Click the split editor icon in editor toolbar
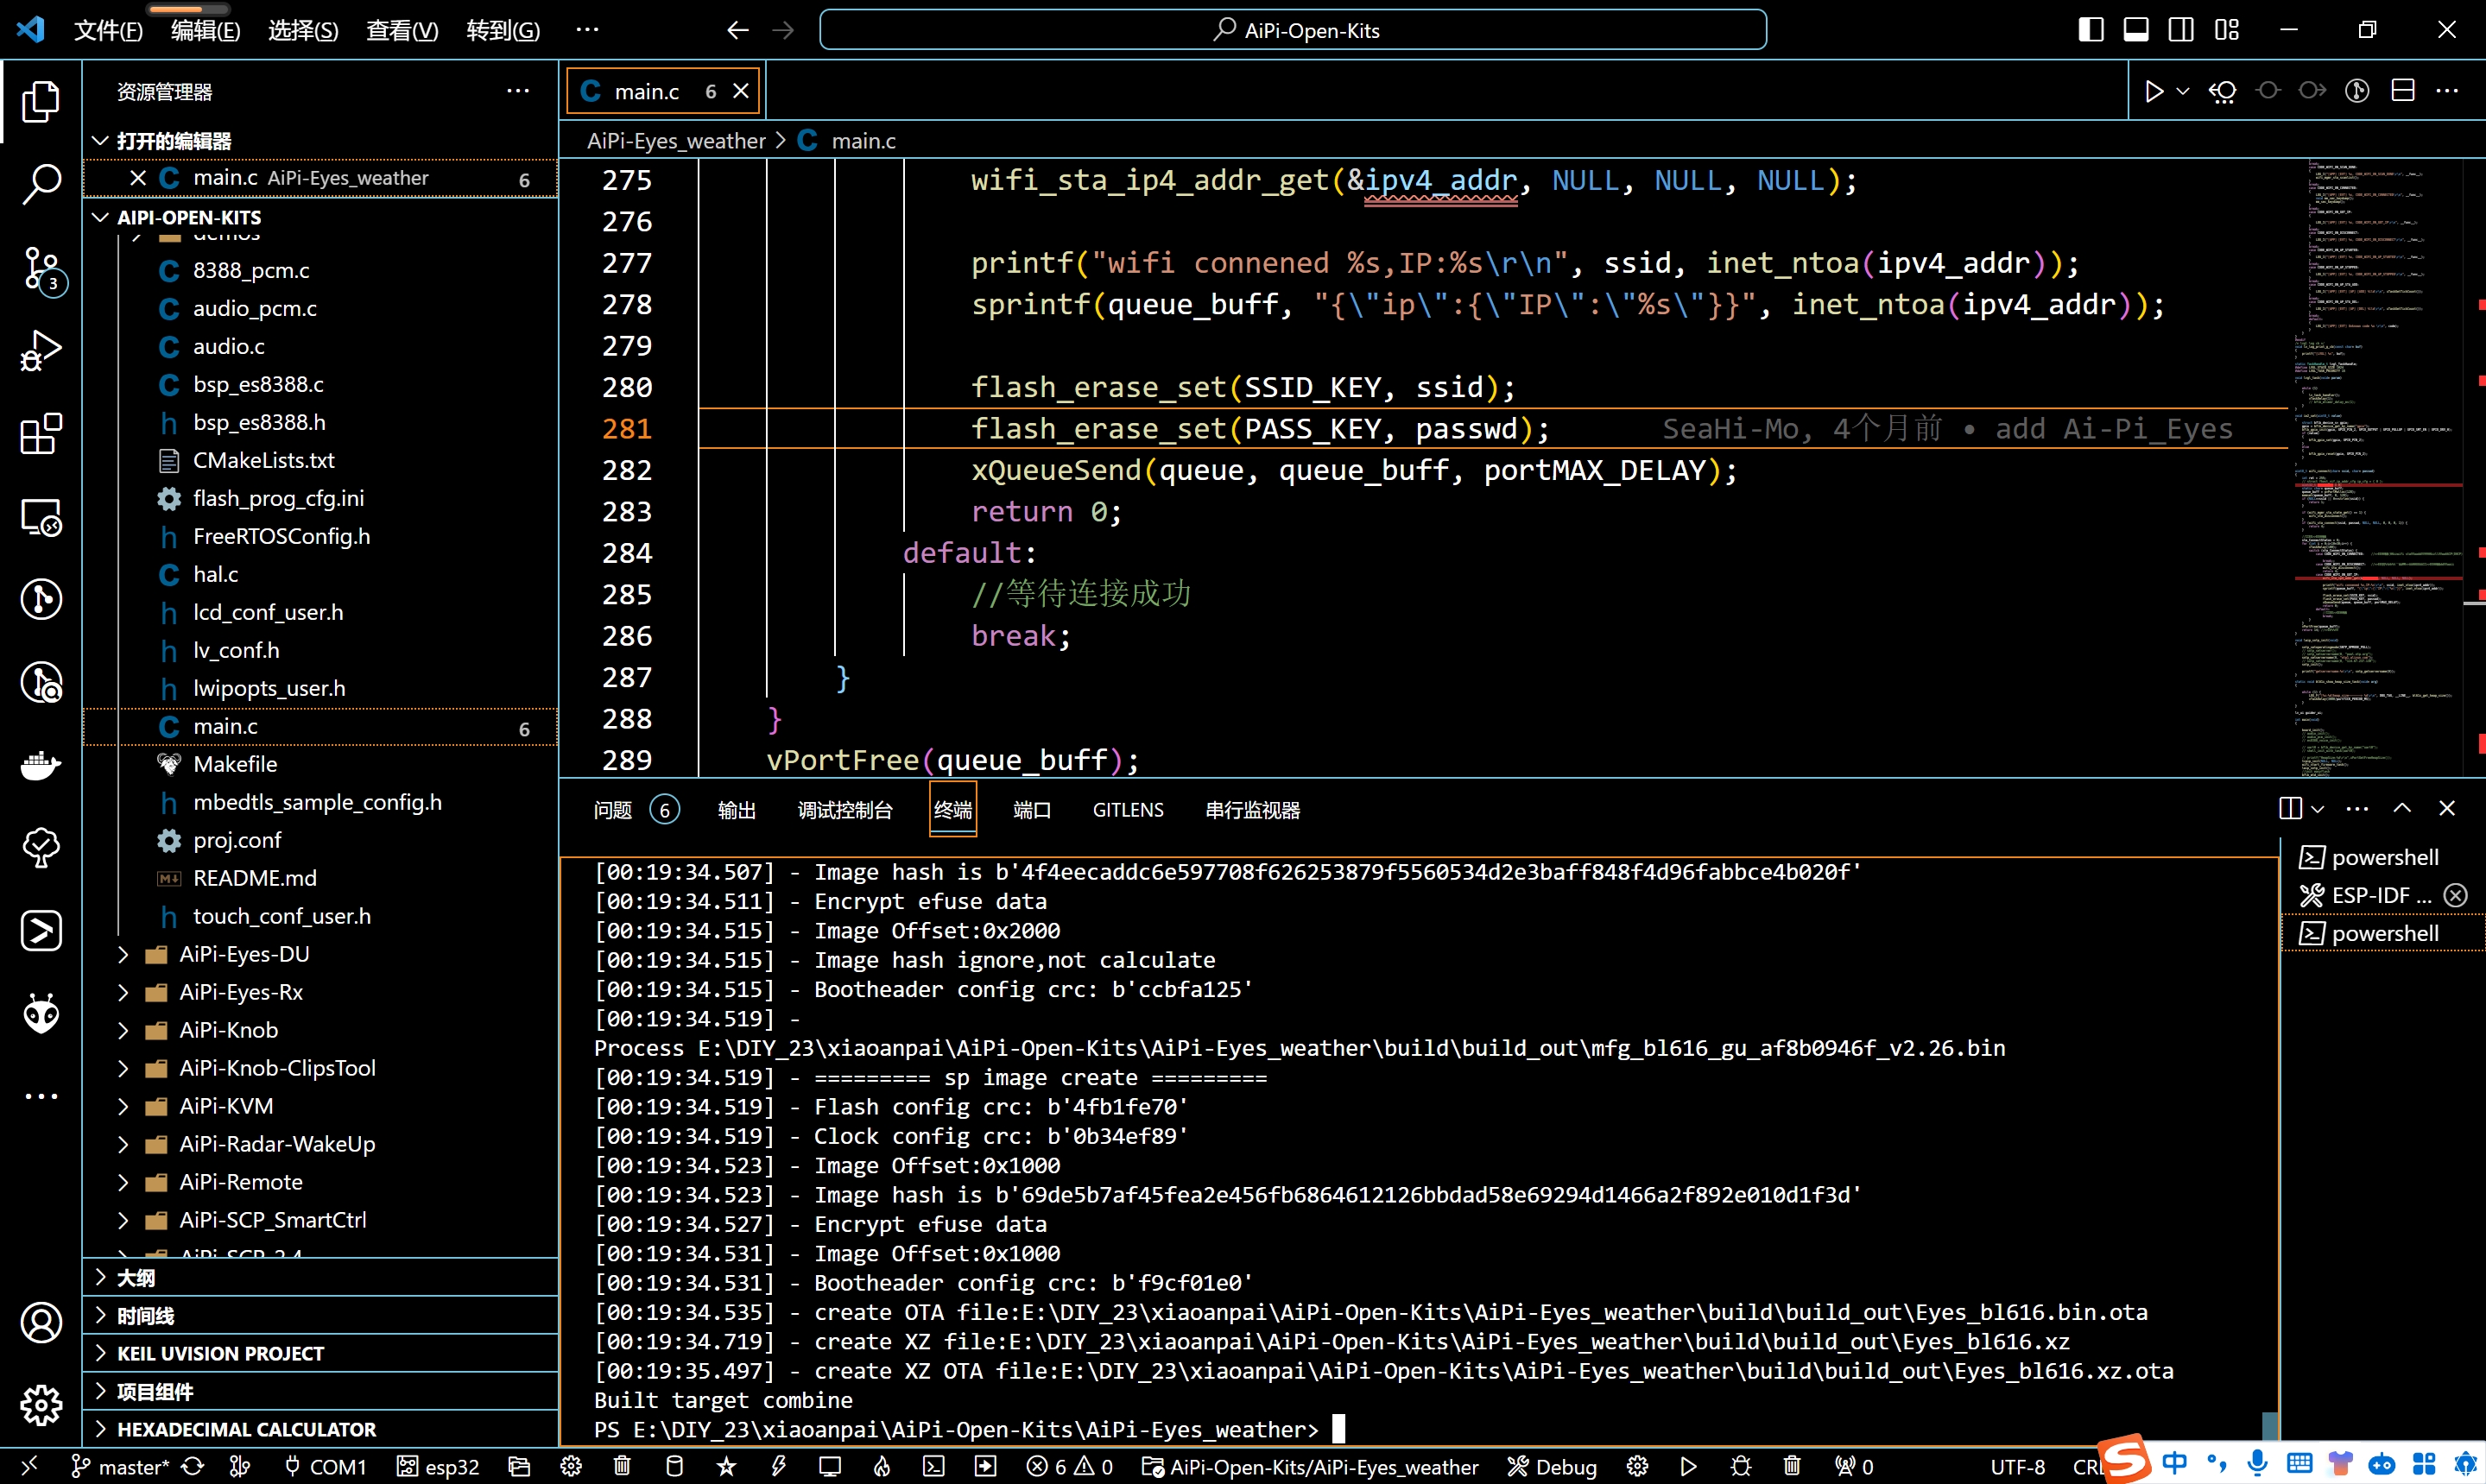2486x1484 pixels. coord(2402,91)
